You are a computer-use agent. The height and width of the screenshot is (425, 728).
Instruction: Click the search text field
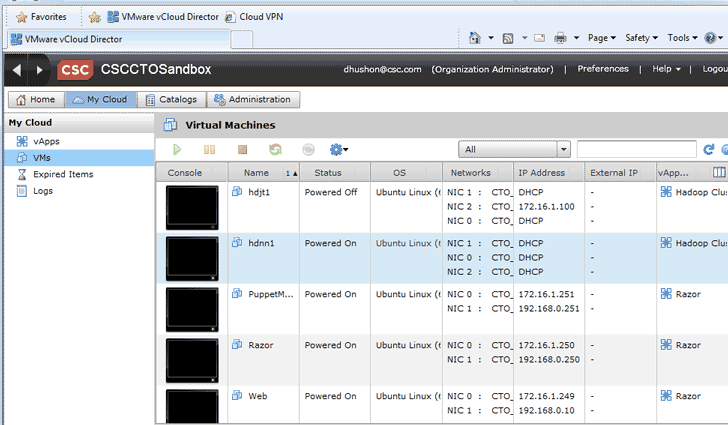click(637, 150)
